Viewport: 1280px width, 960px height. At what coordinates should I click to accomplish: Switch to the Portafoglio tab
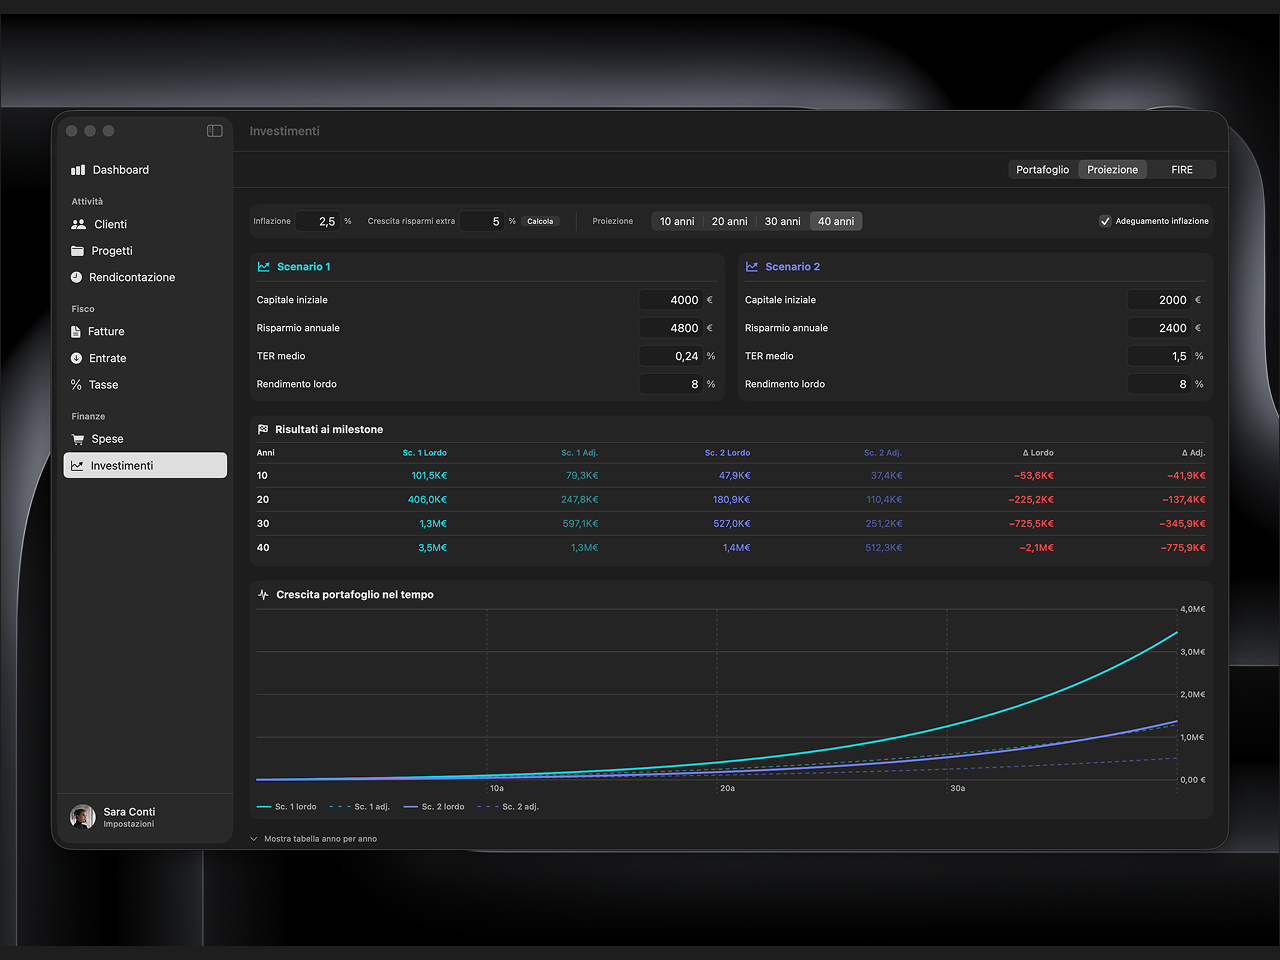[1043, 170]
